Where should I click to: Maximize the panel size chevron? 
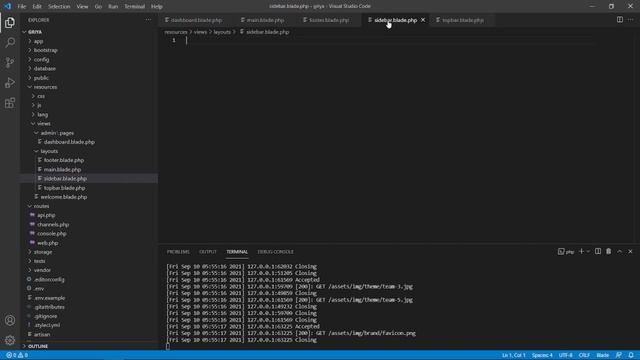(620, 251)
